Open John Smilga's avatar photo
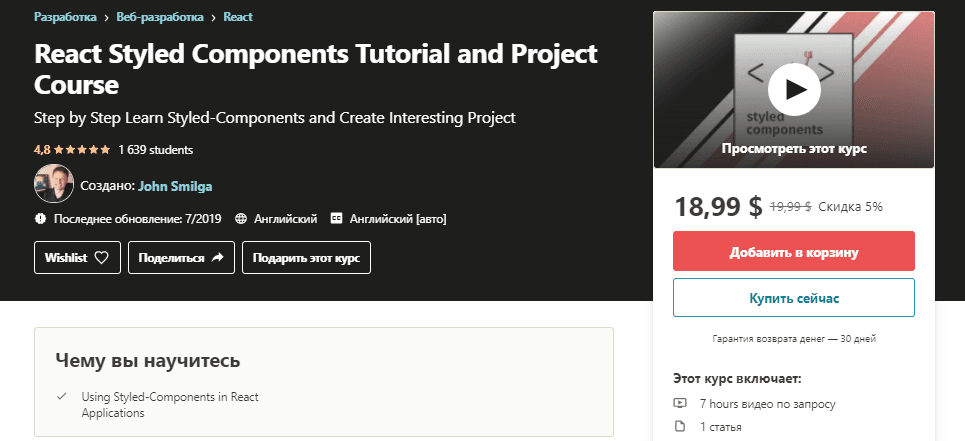 pos(54,184)
